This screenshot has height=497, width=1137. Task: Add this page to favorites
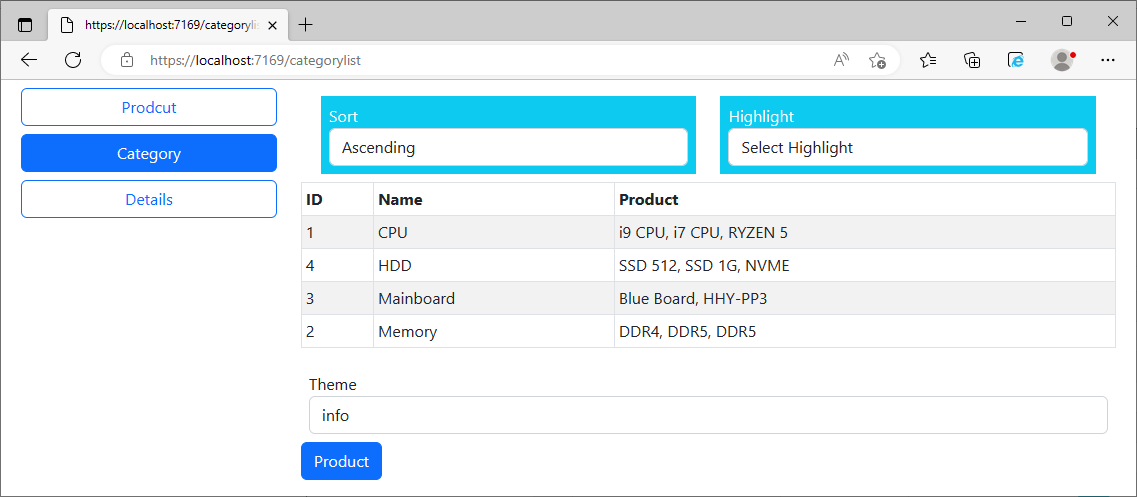coord(877,60)
